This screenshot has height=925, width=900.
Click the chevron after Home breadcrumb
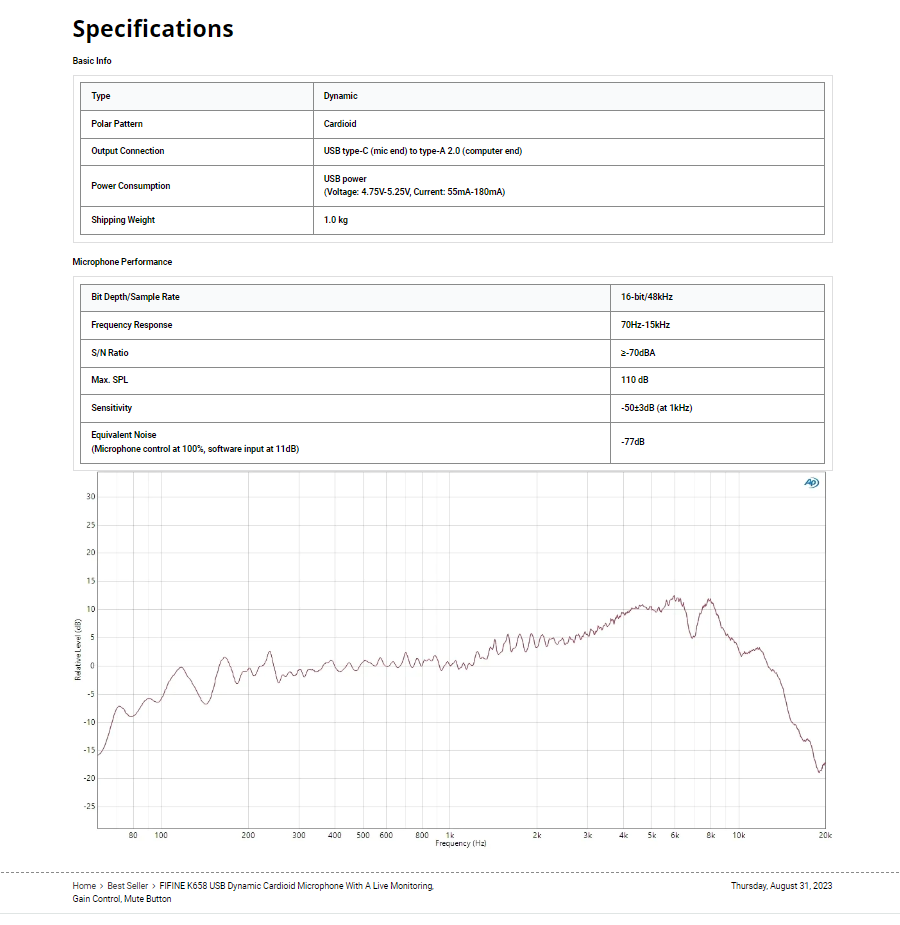click(102, 886)
